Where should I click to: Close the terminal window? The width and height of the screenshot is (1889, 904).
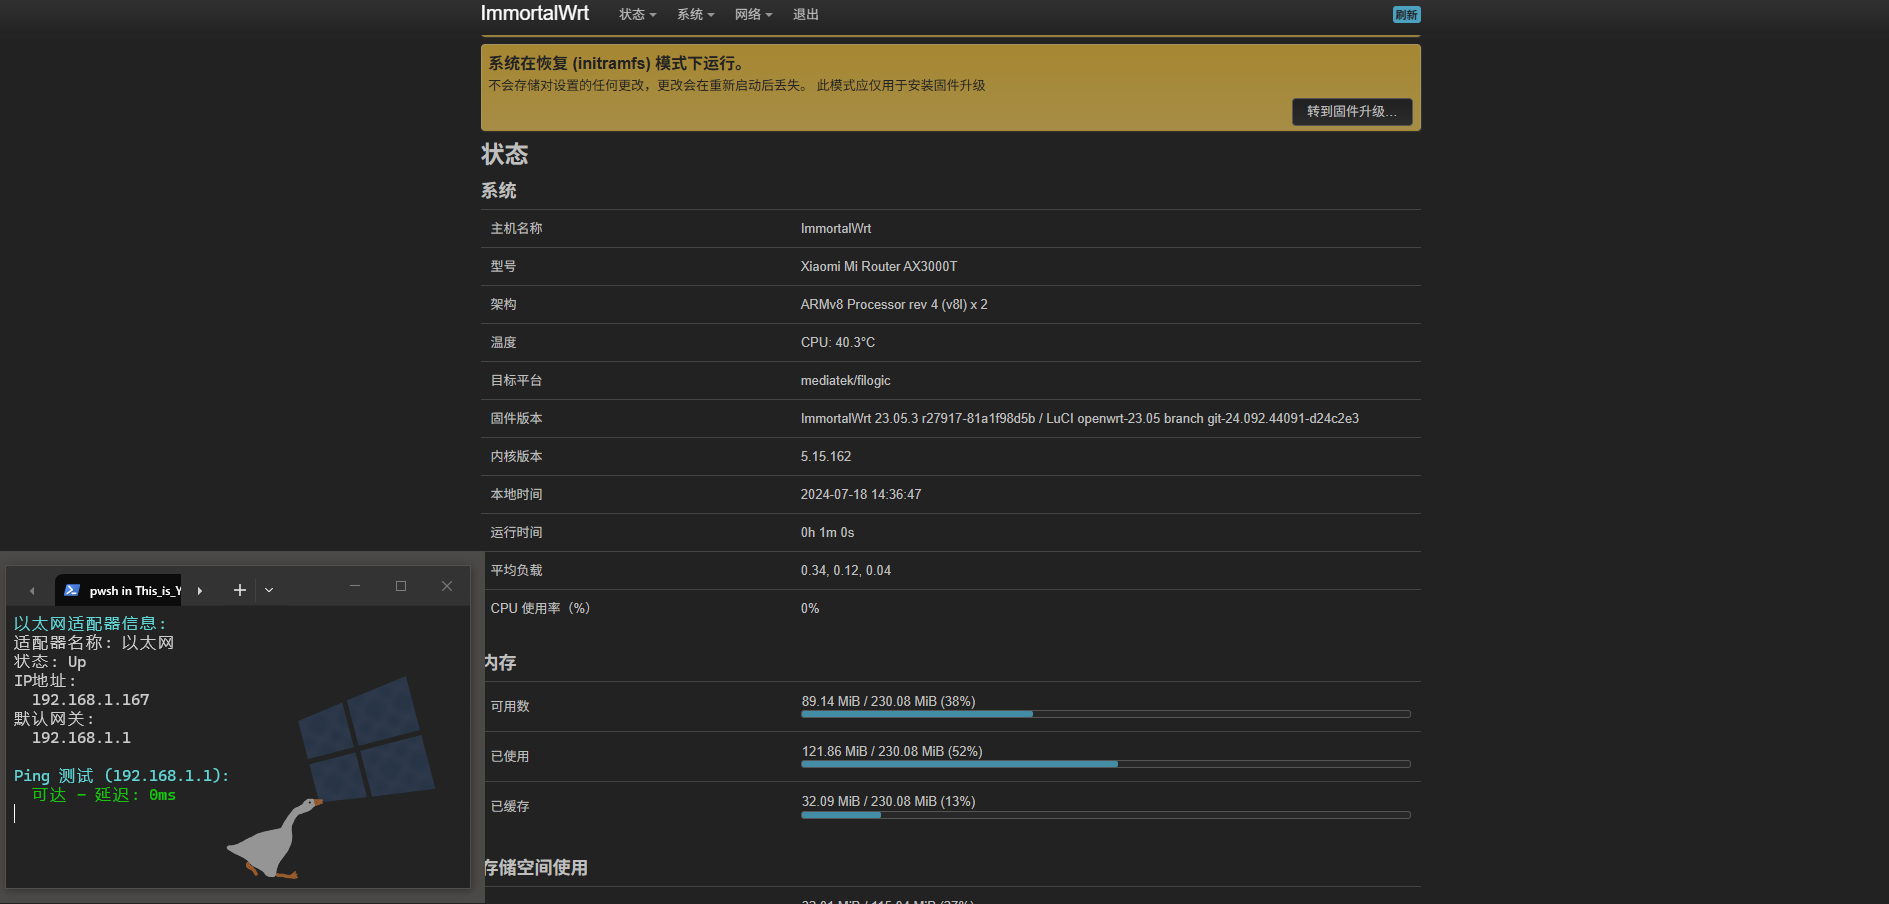point(447,587)
